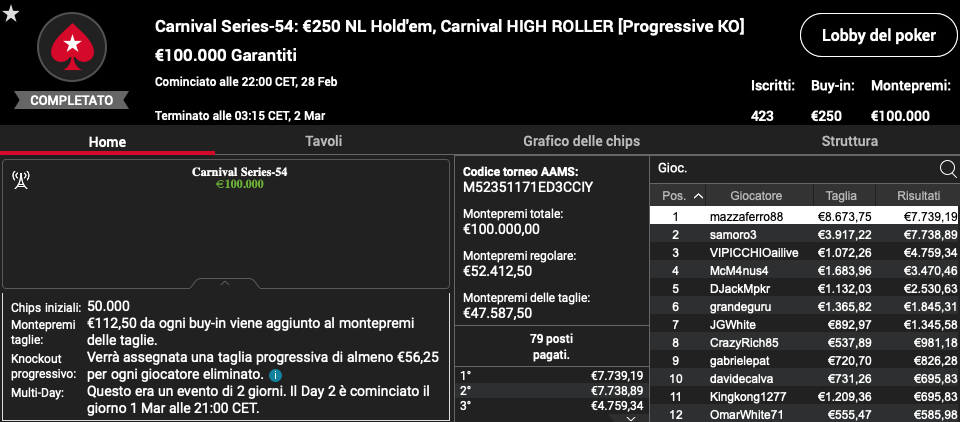The image size is (960, 422).
Task: Open the Grafico delle chips tab
Action: coord(581,141)
